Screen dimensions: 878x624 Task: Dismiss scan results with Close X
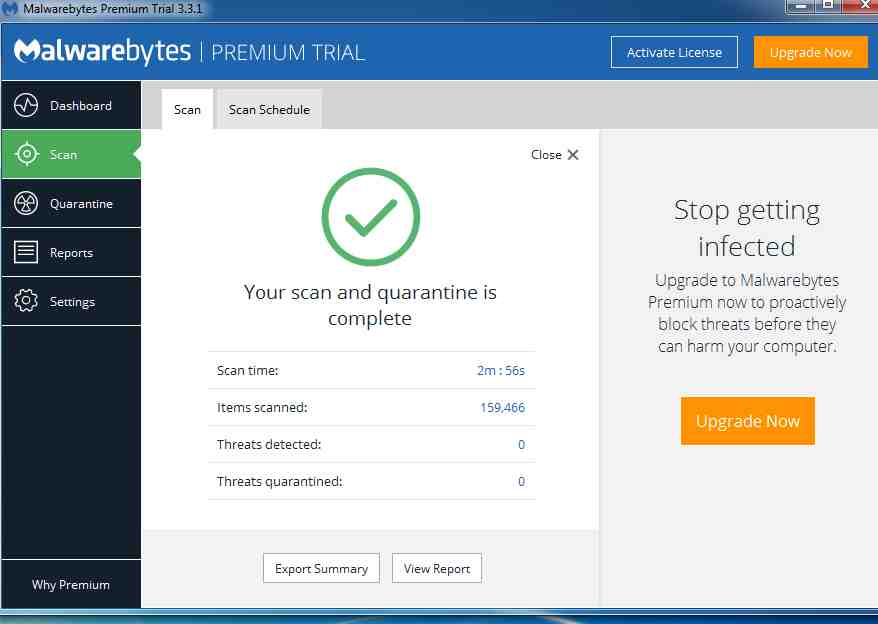[x=555, y=155]
